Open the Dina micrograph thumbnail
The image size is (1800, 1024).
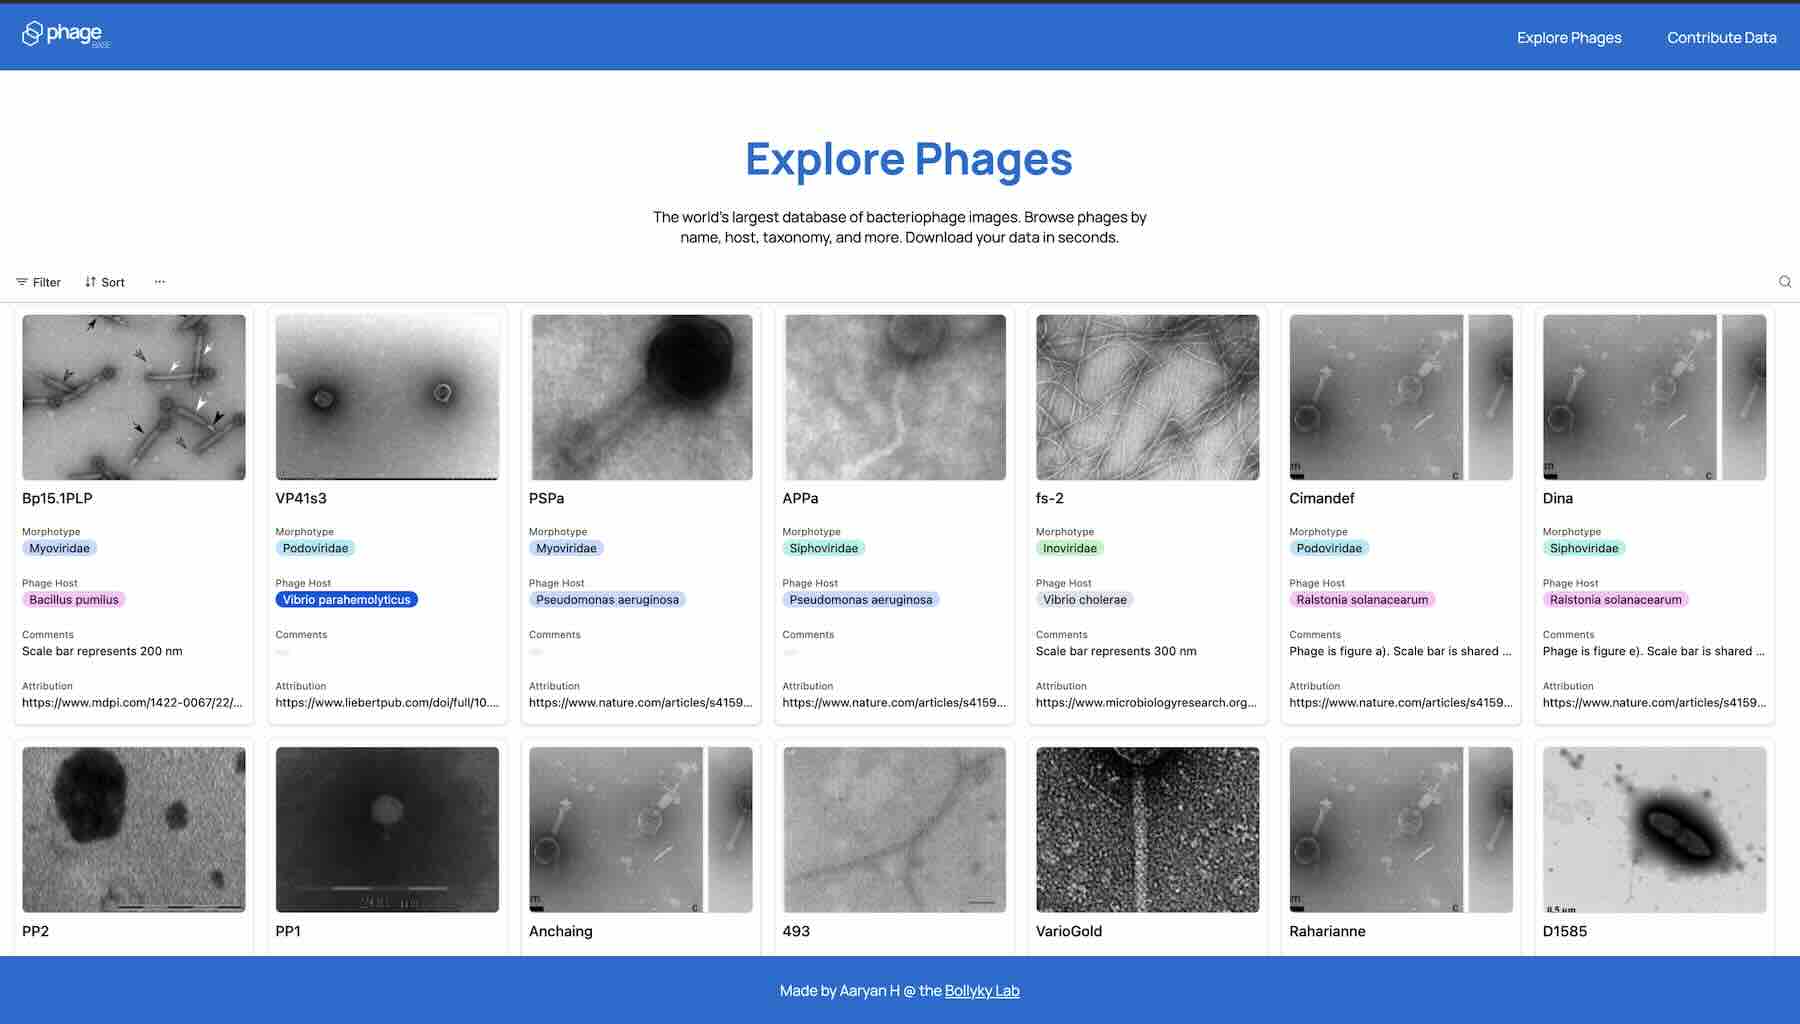(1655, 397)
